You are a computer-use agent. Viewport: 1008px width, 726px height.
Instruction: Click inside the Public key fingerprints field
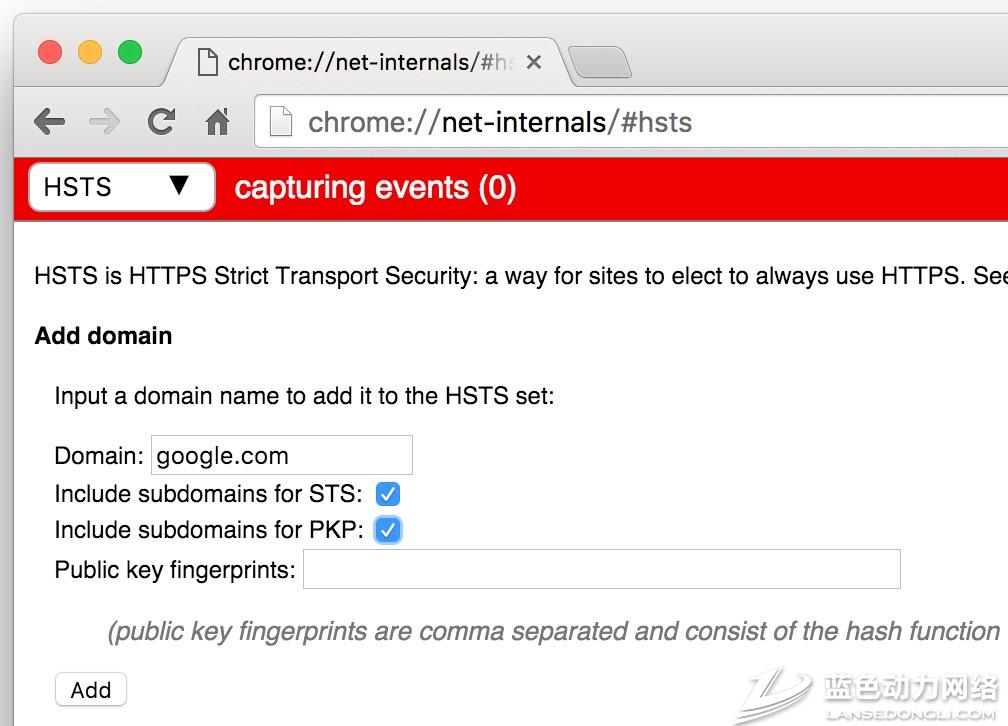pyautogui.click(x=601, y=568)
